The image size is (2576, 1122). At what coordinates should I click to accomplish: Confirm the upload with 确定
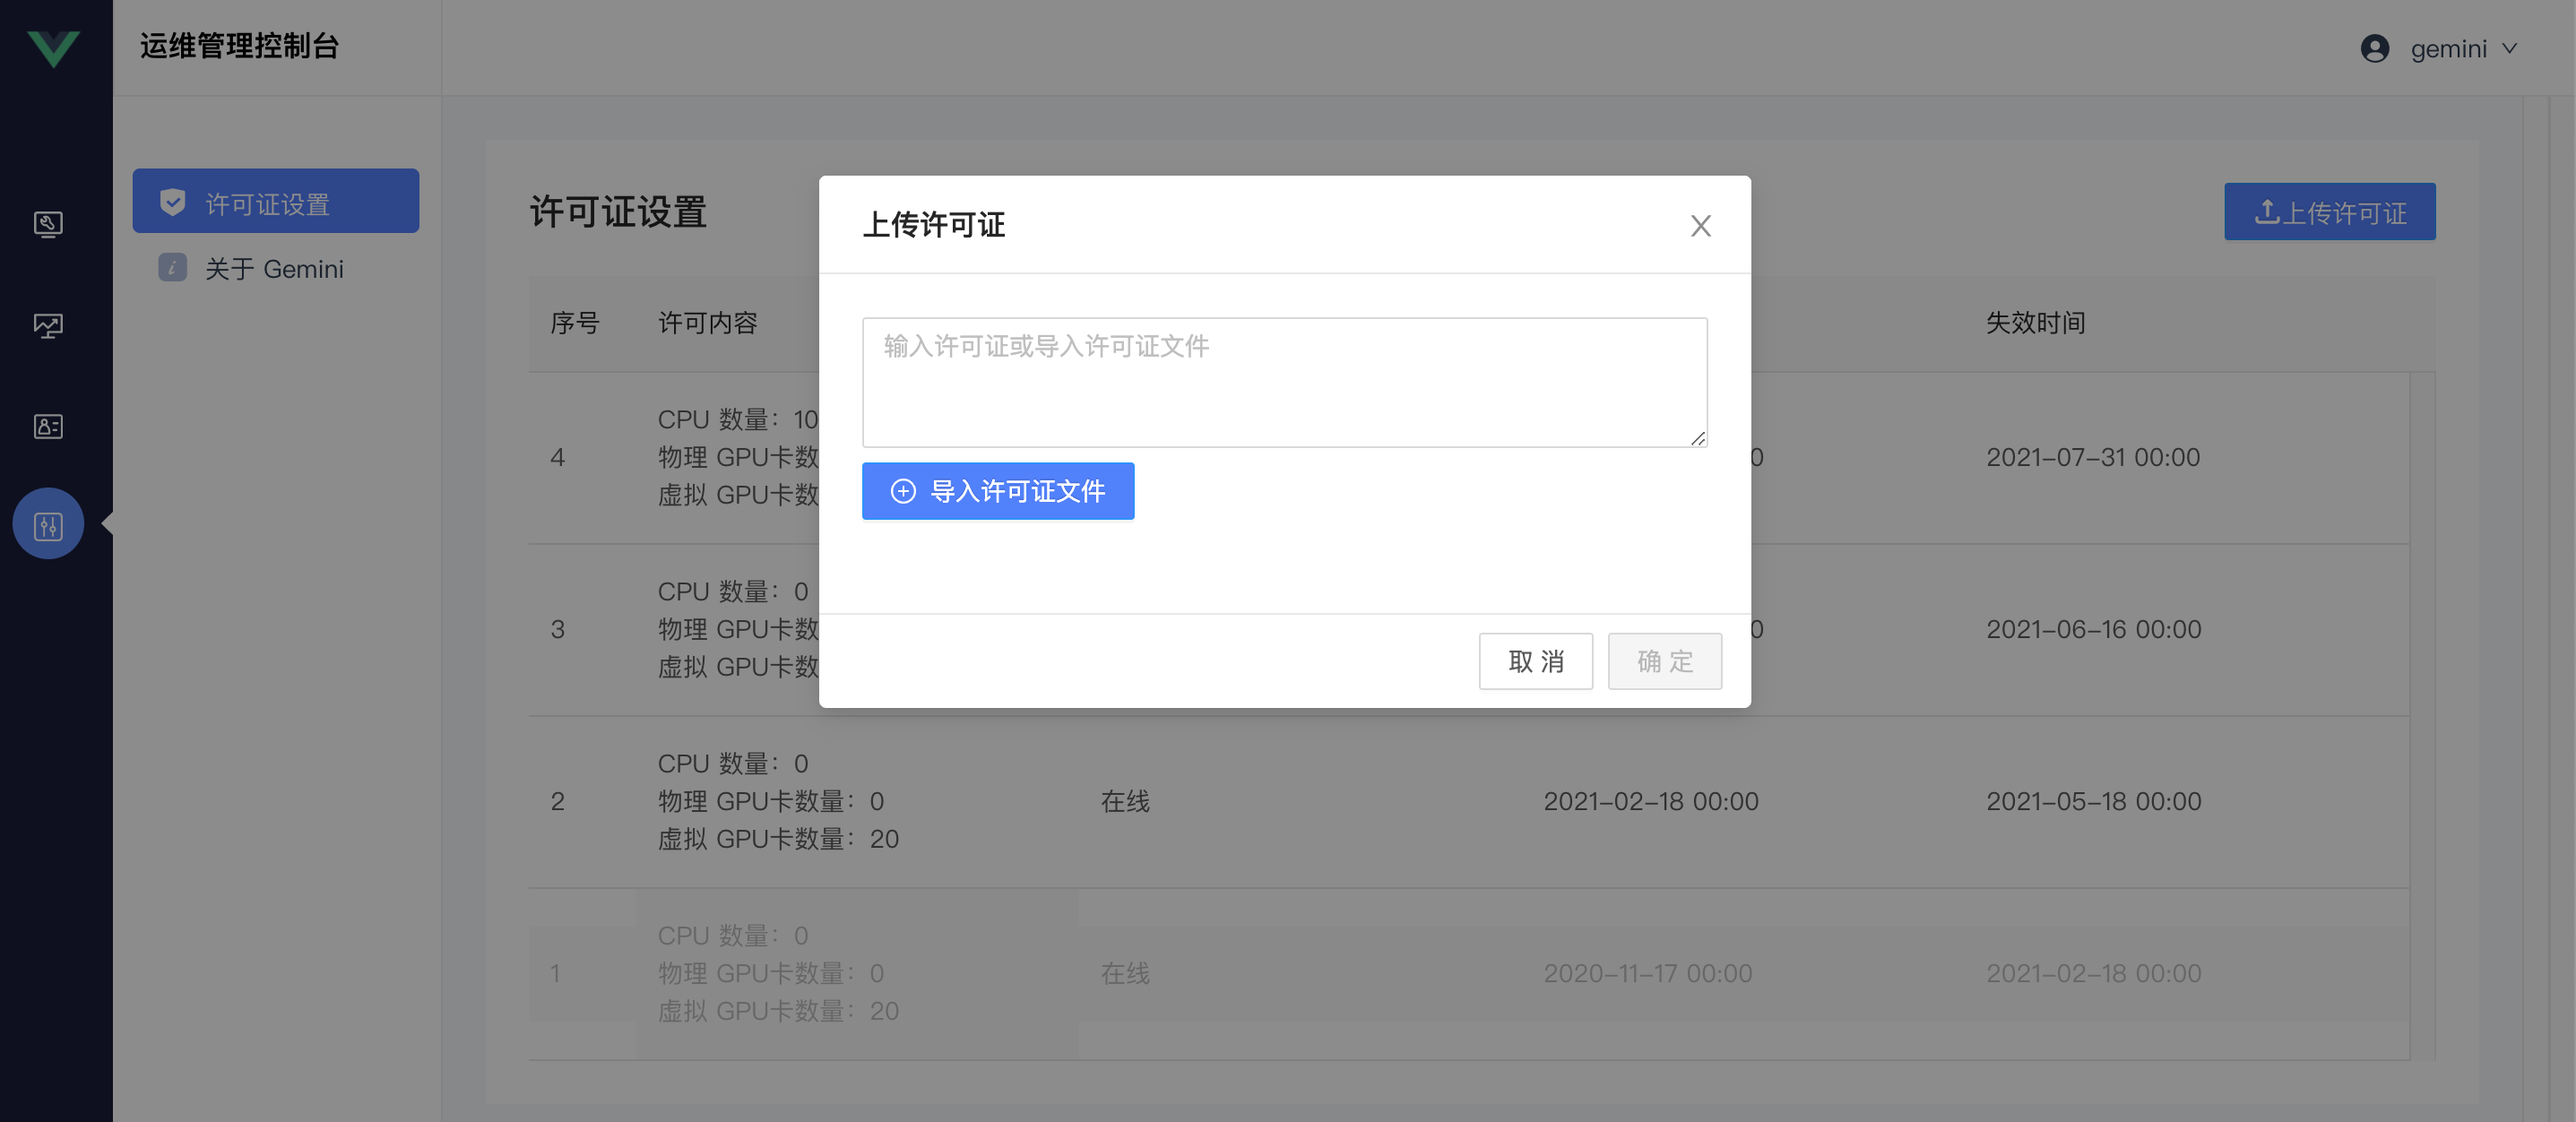click(x=1665, y=661)
